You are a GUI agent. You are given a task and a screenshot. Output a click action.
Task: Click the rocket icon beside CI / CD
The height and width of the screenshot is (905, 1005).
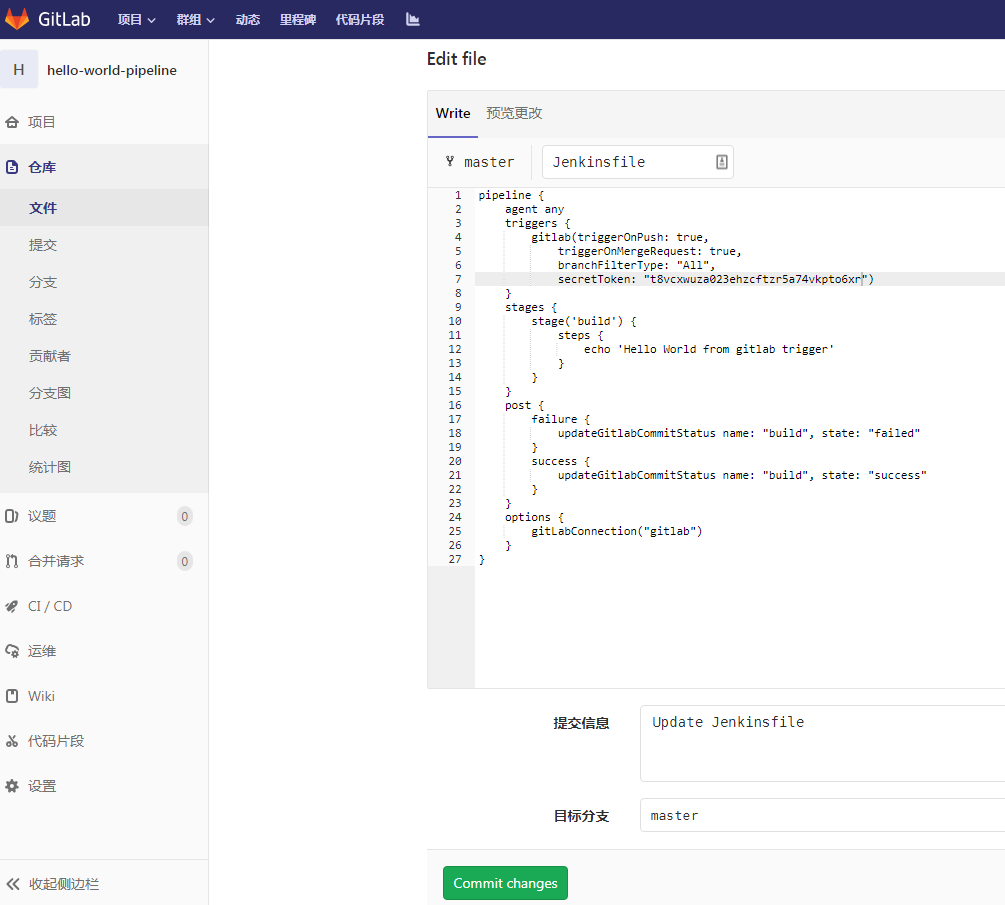12,606
